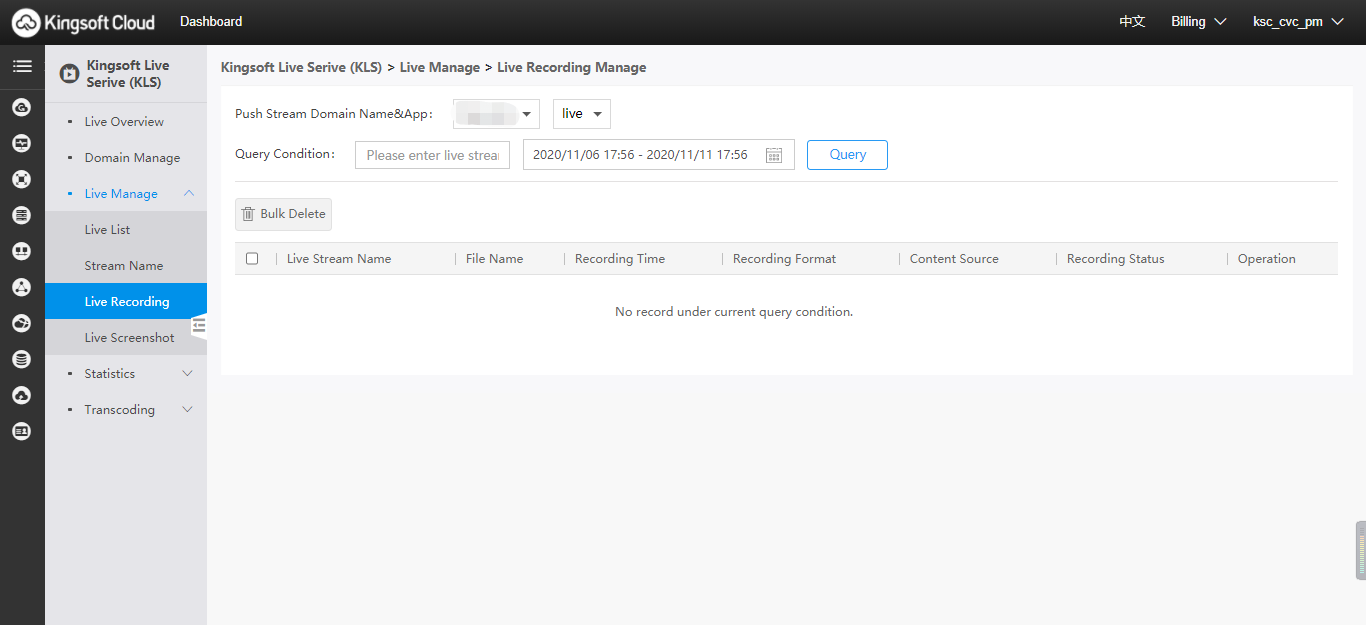Image resolution: width=1366 pixels, height=625 pixels.
Task: Click the cloud upload icon in the sidebar
Action: pyautogui.click(x=22, y=395)
